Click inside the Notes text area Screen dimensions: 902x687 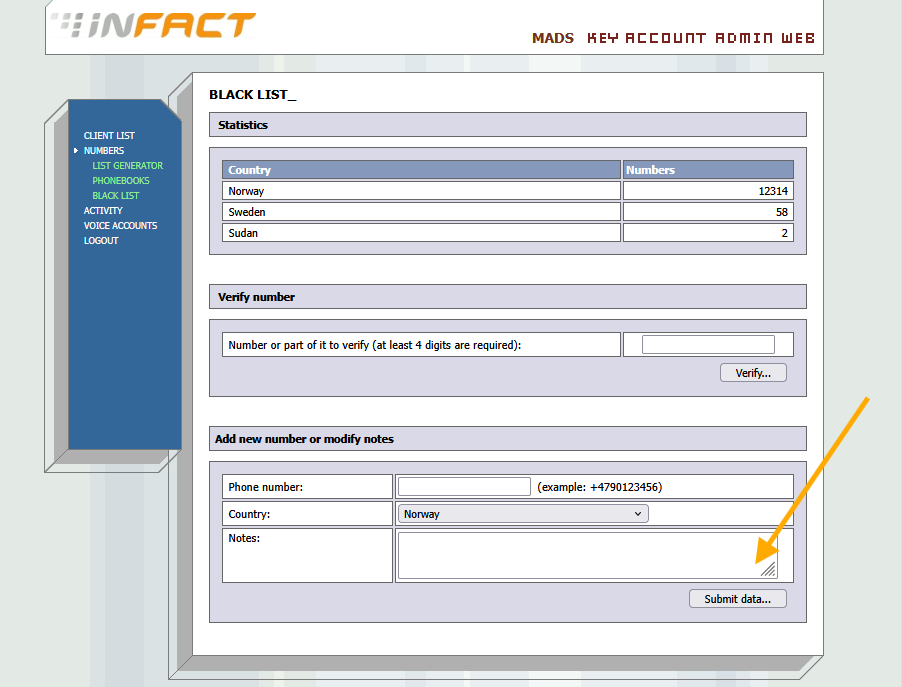pos(587,555)
